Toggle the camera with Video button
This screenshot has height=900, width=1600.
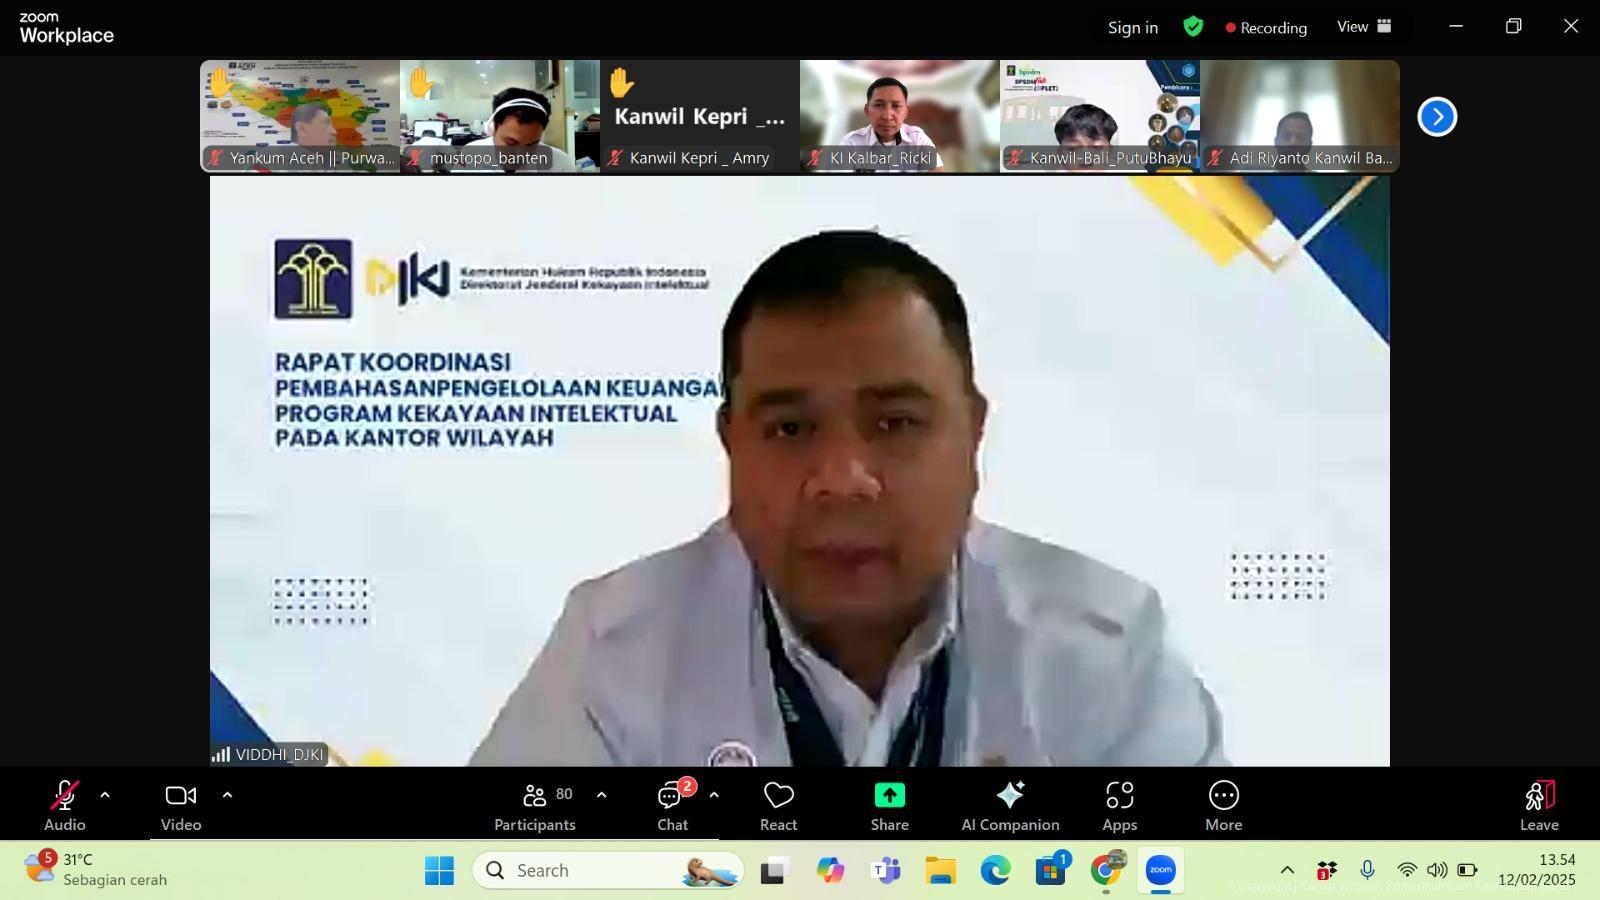tap(181, 806)
